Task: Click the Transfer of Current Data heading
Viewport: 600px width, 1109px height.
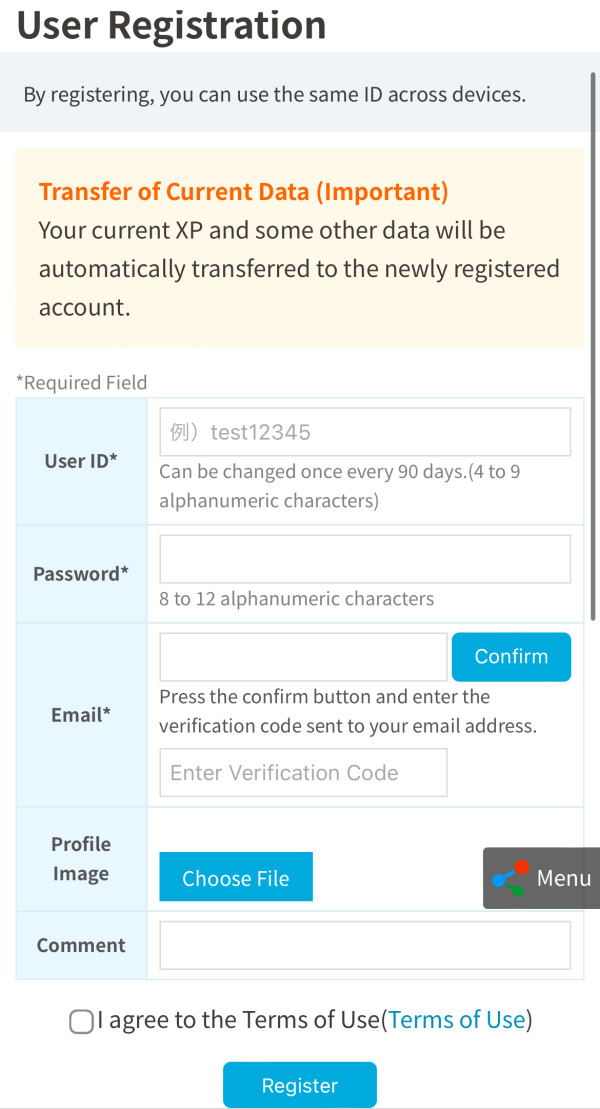Action: 243,192
